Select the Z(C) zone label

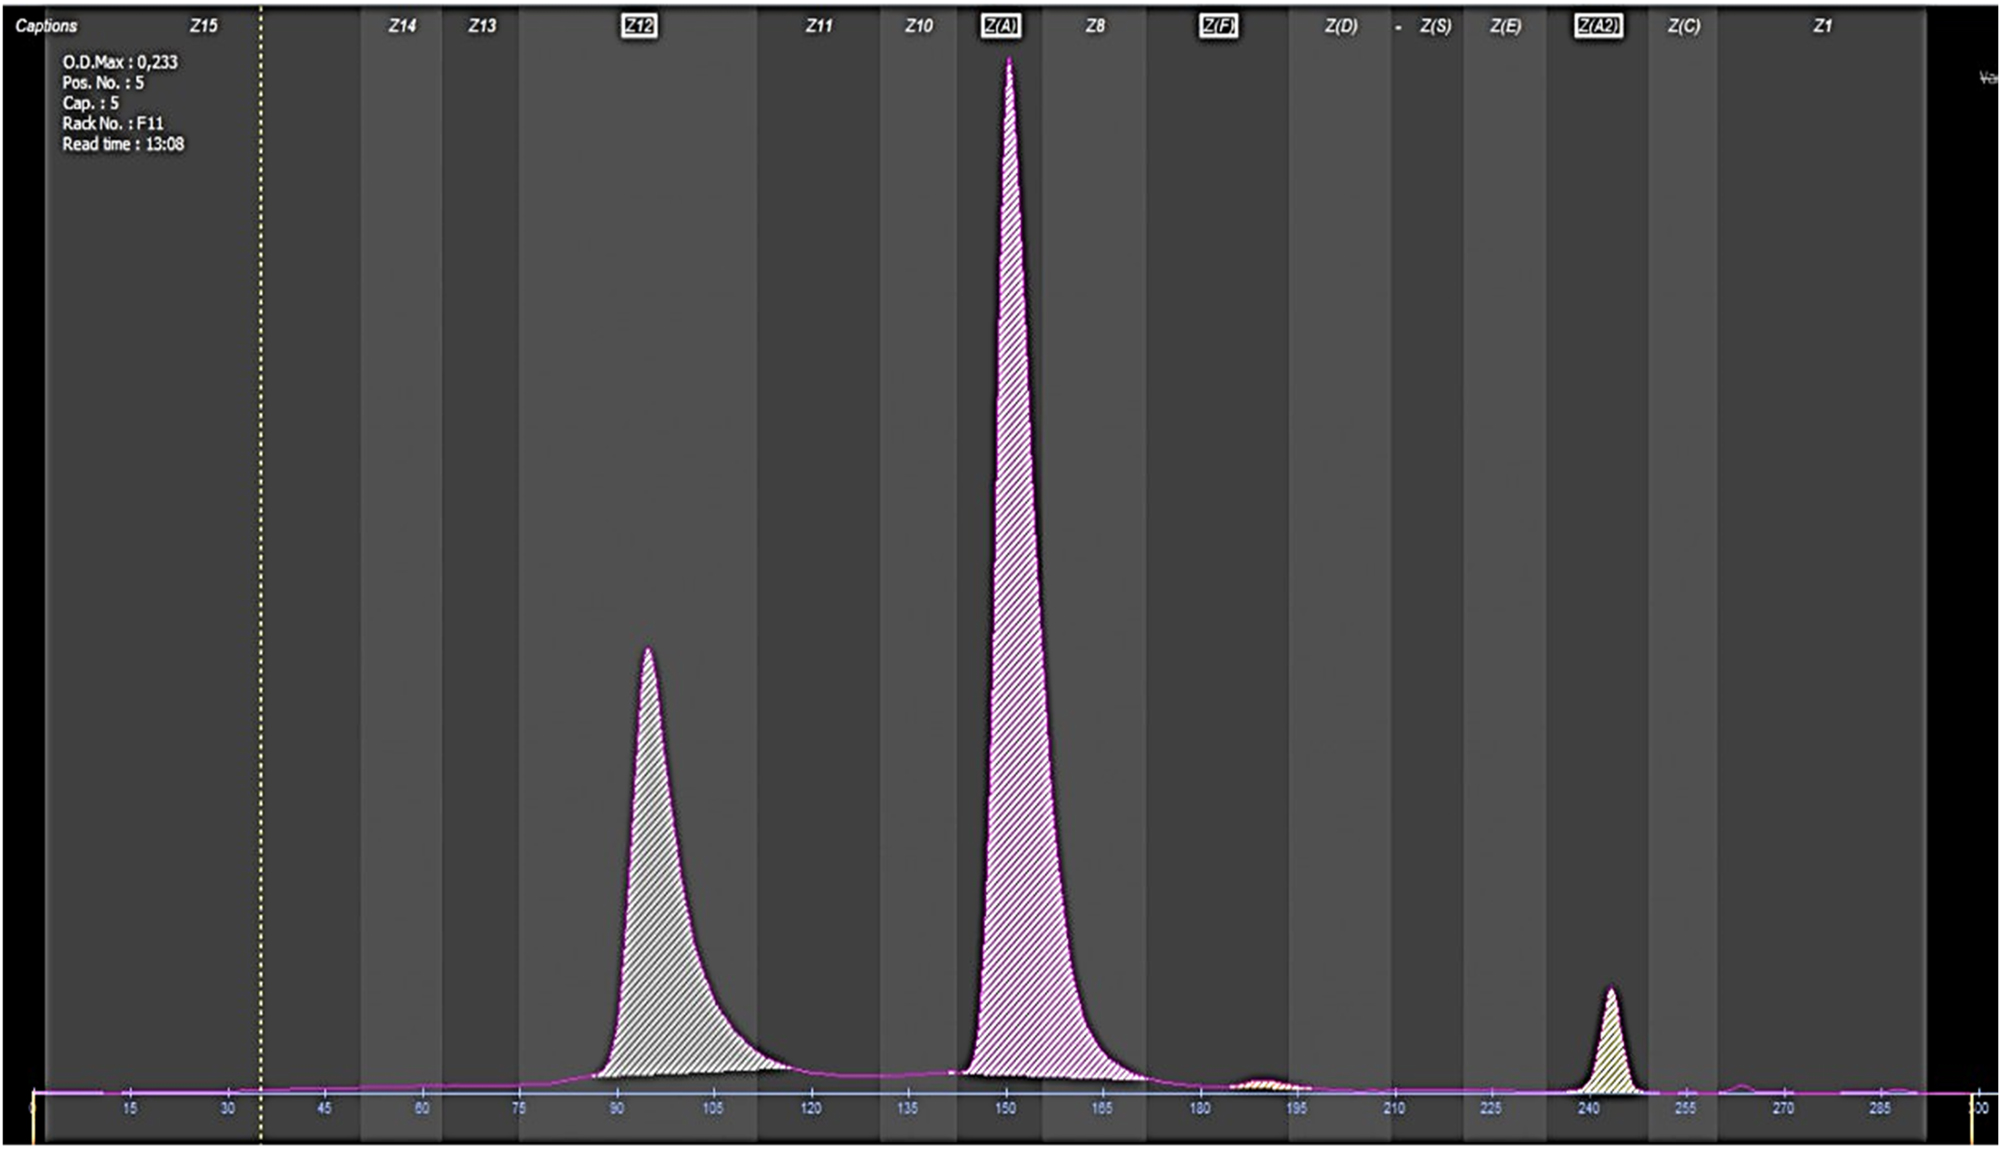(x=1683, y=26)
